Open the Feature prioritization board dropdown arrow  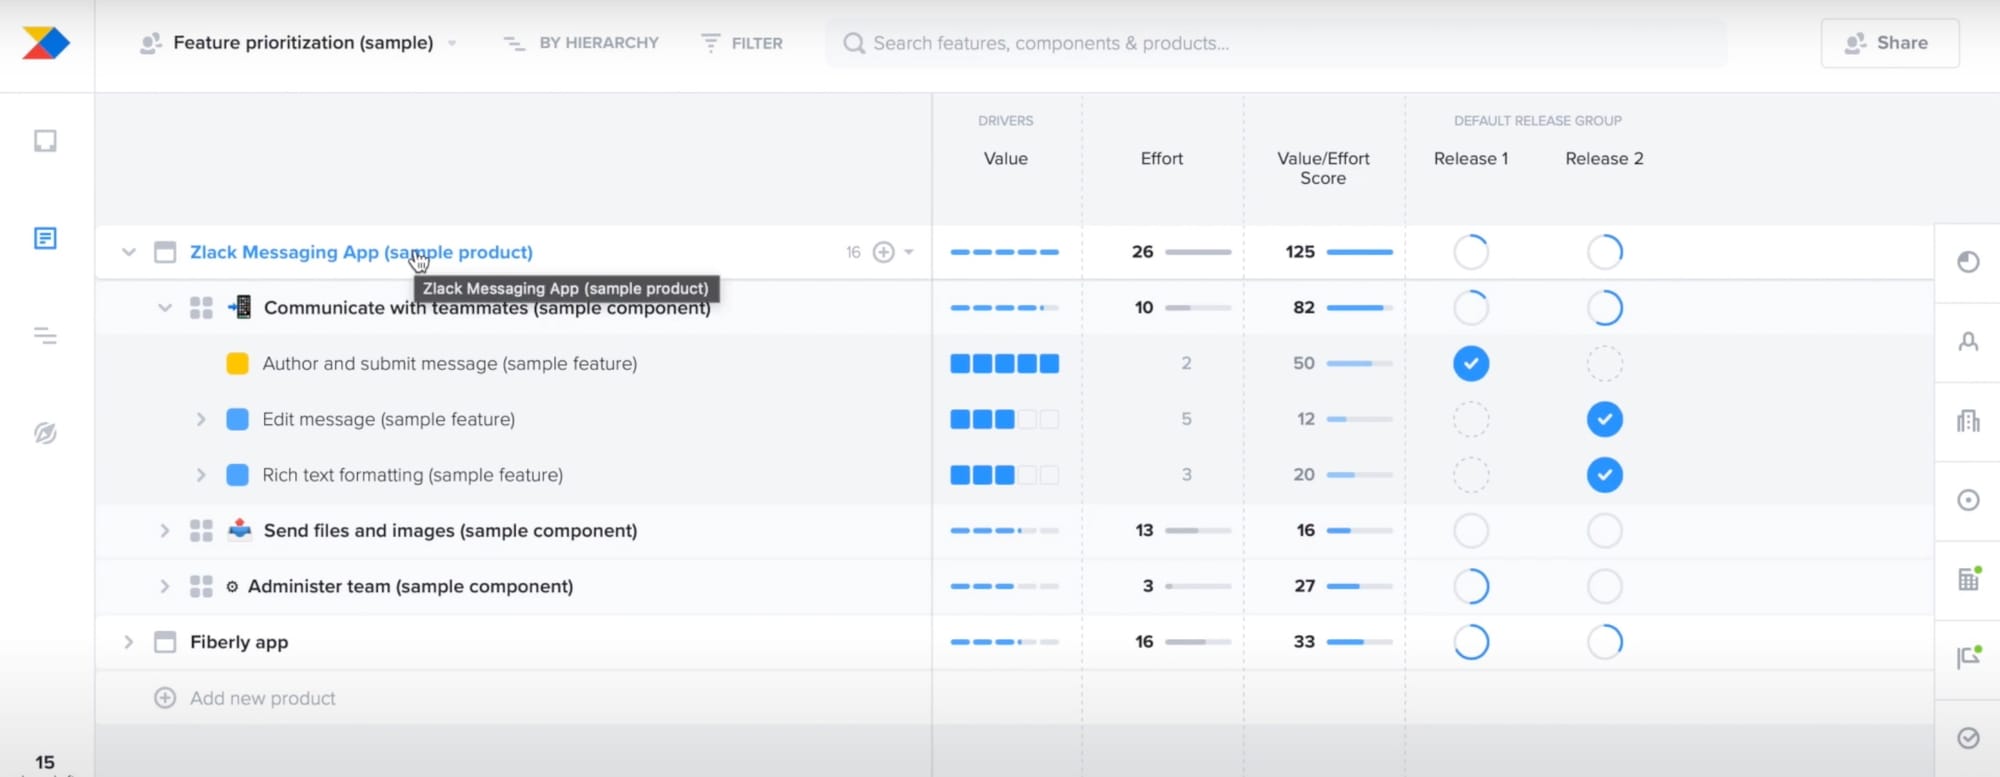[x=452, y=43]
